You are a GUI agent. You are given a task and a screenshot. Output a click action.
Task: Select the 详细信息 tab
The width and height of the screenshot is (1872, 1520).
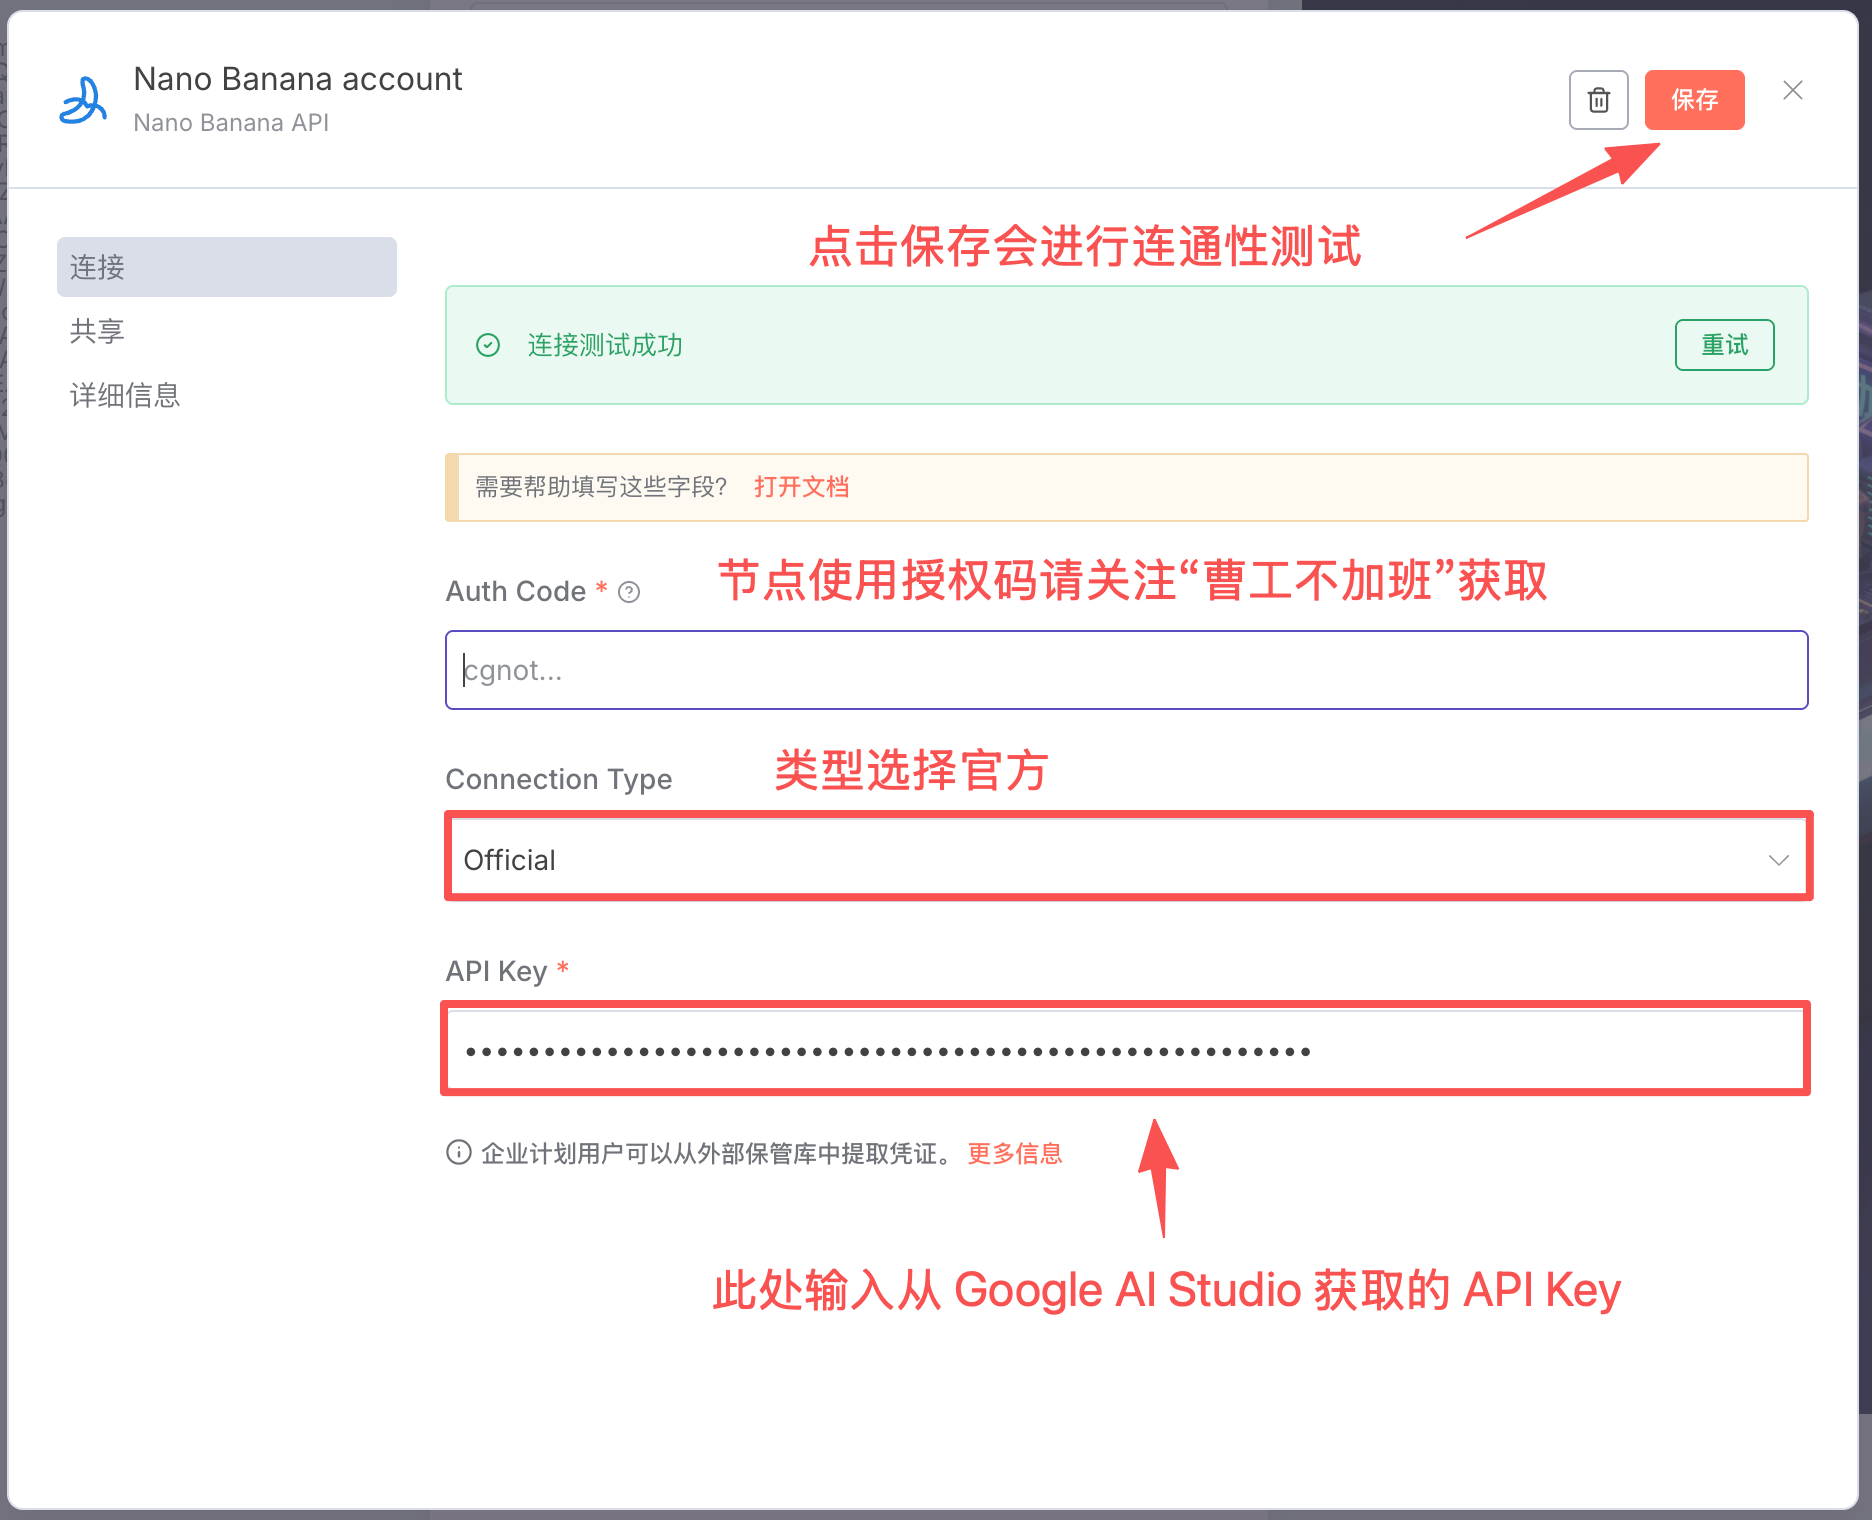125,395
